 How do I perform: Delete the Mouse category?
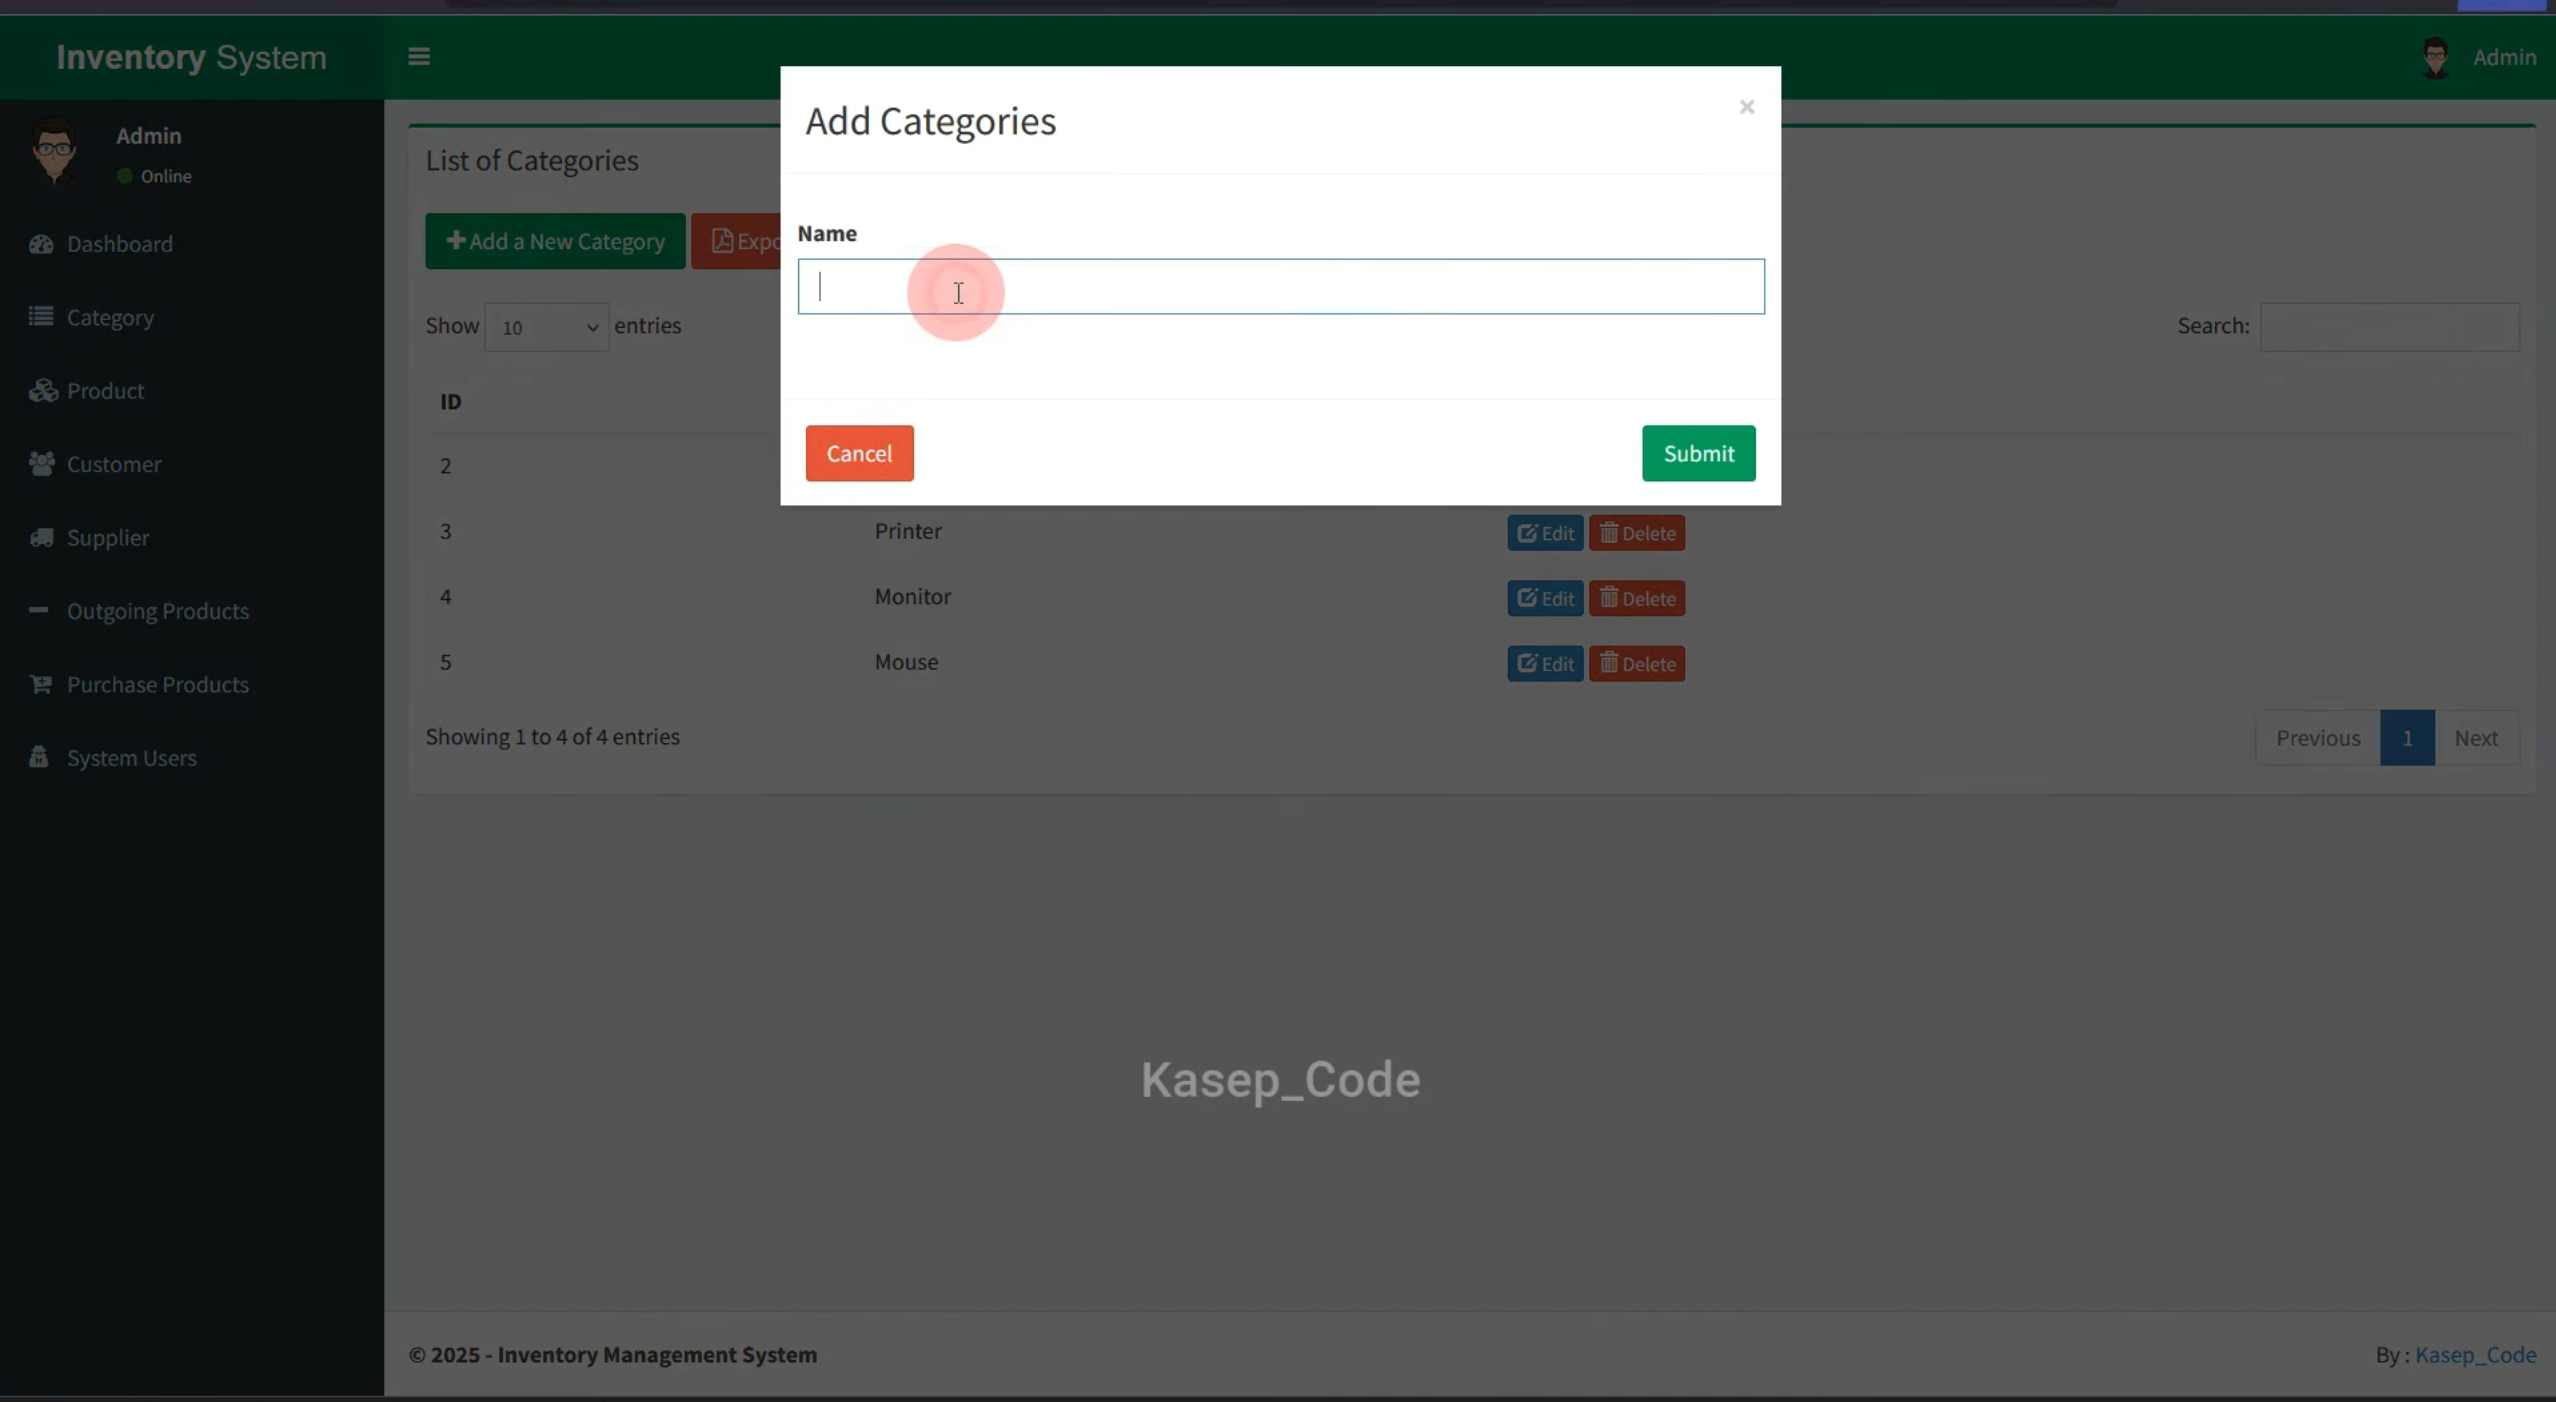click(1637, 664)
